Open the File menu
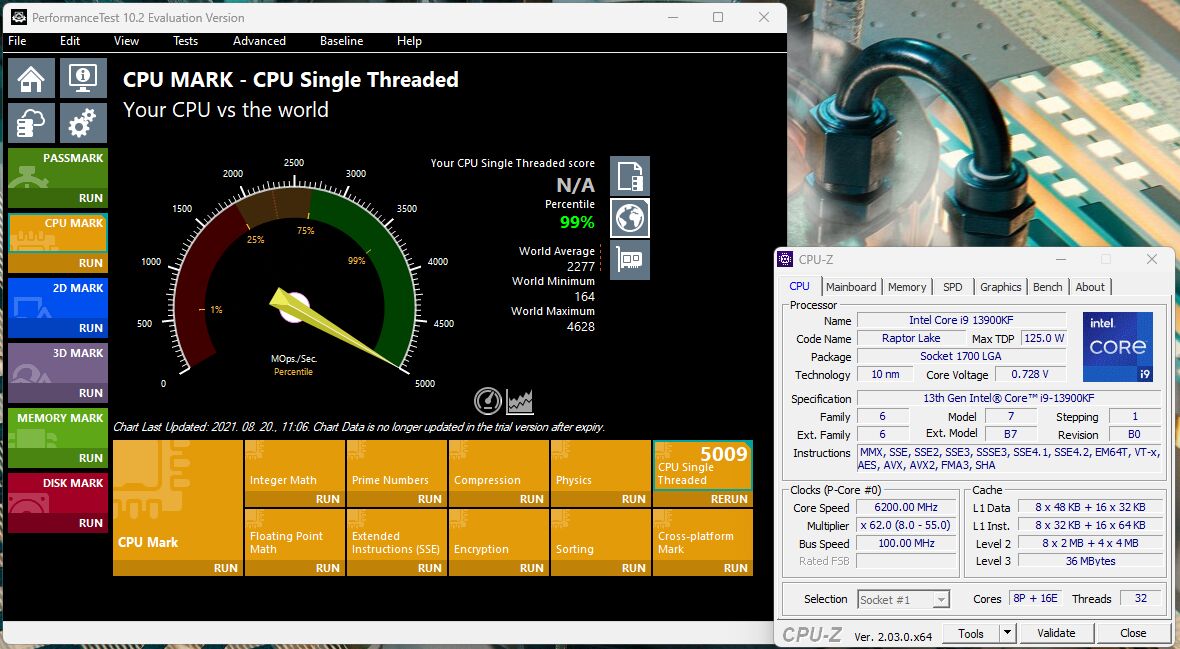The height and width of the screenshot is (649, 1180). pyautogui.click(x=17, y=41)
